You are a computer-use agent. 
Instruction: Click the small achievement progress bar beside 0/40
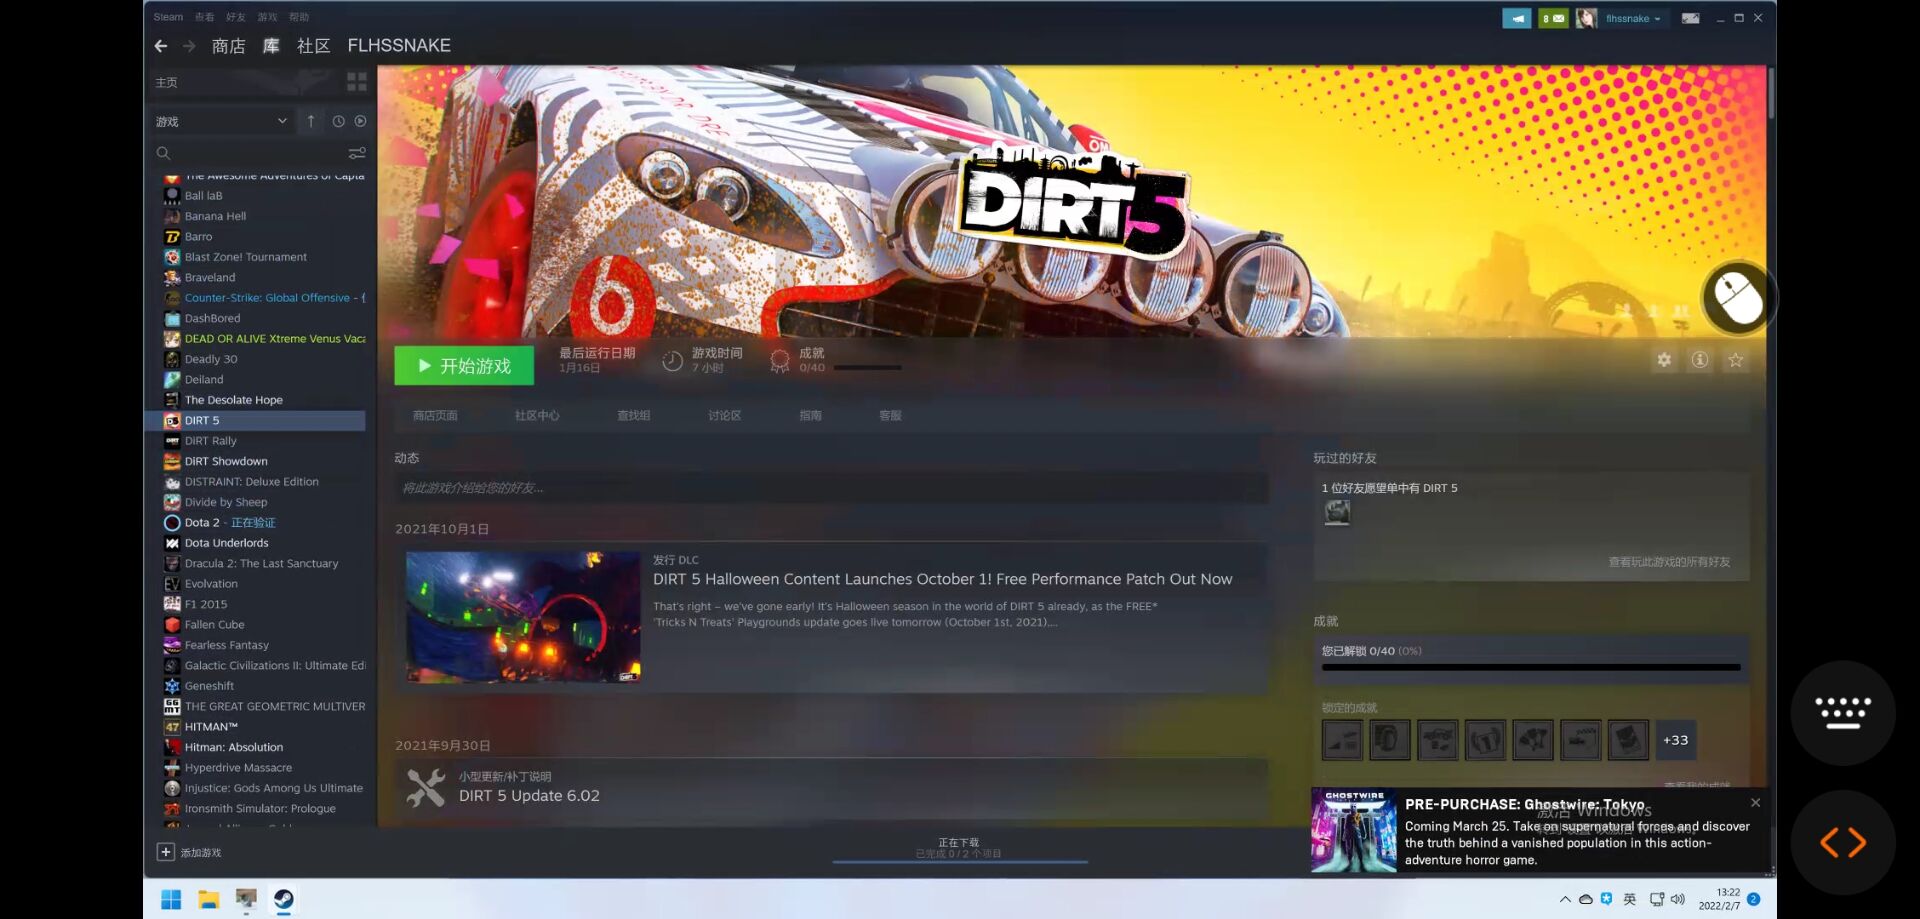coord(868,368)
